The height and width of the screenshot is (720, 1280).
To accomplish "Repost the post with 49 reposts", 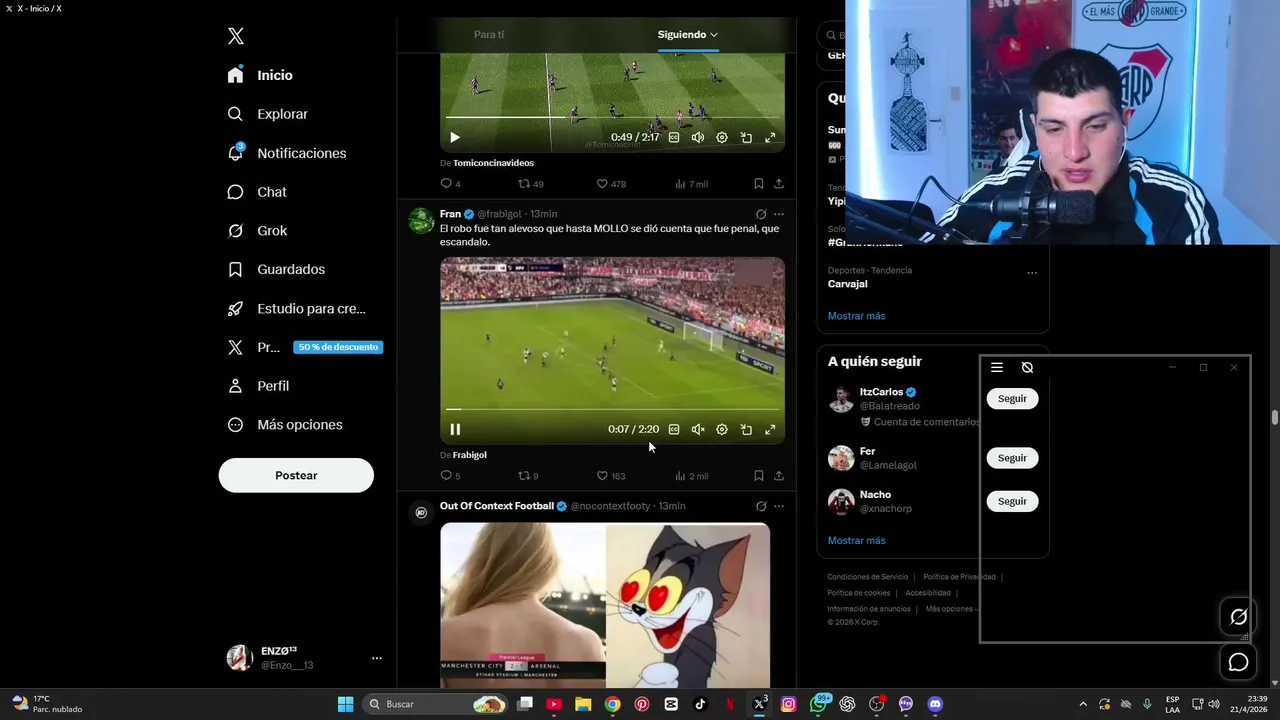I will tap(530, 184).
